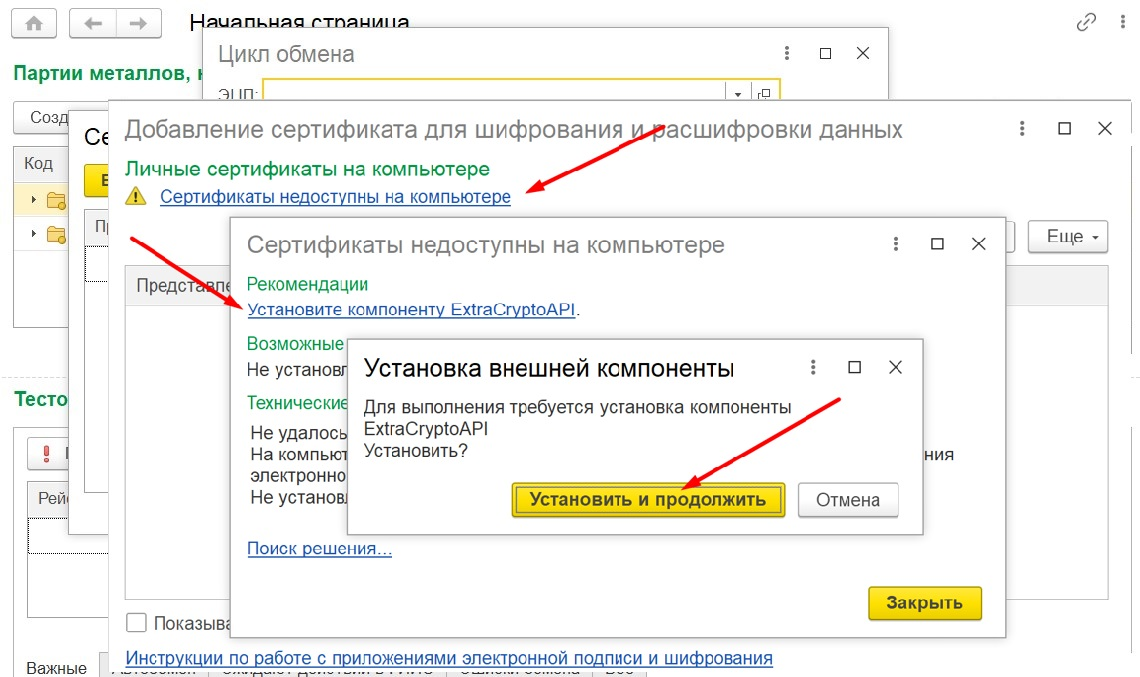Open main window kebab menu at top right

click(x=1123, y=22)
